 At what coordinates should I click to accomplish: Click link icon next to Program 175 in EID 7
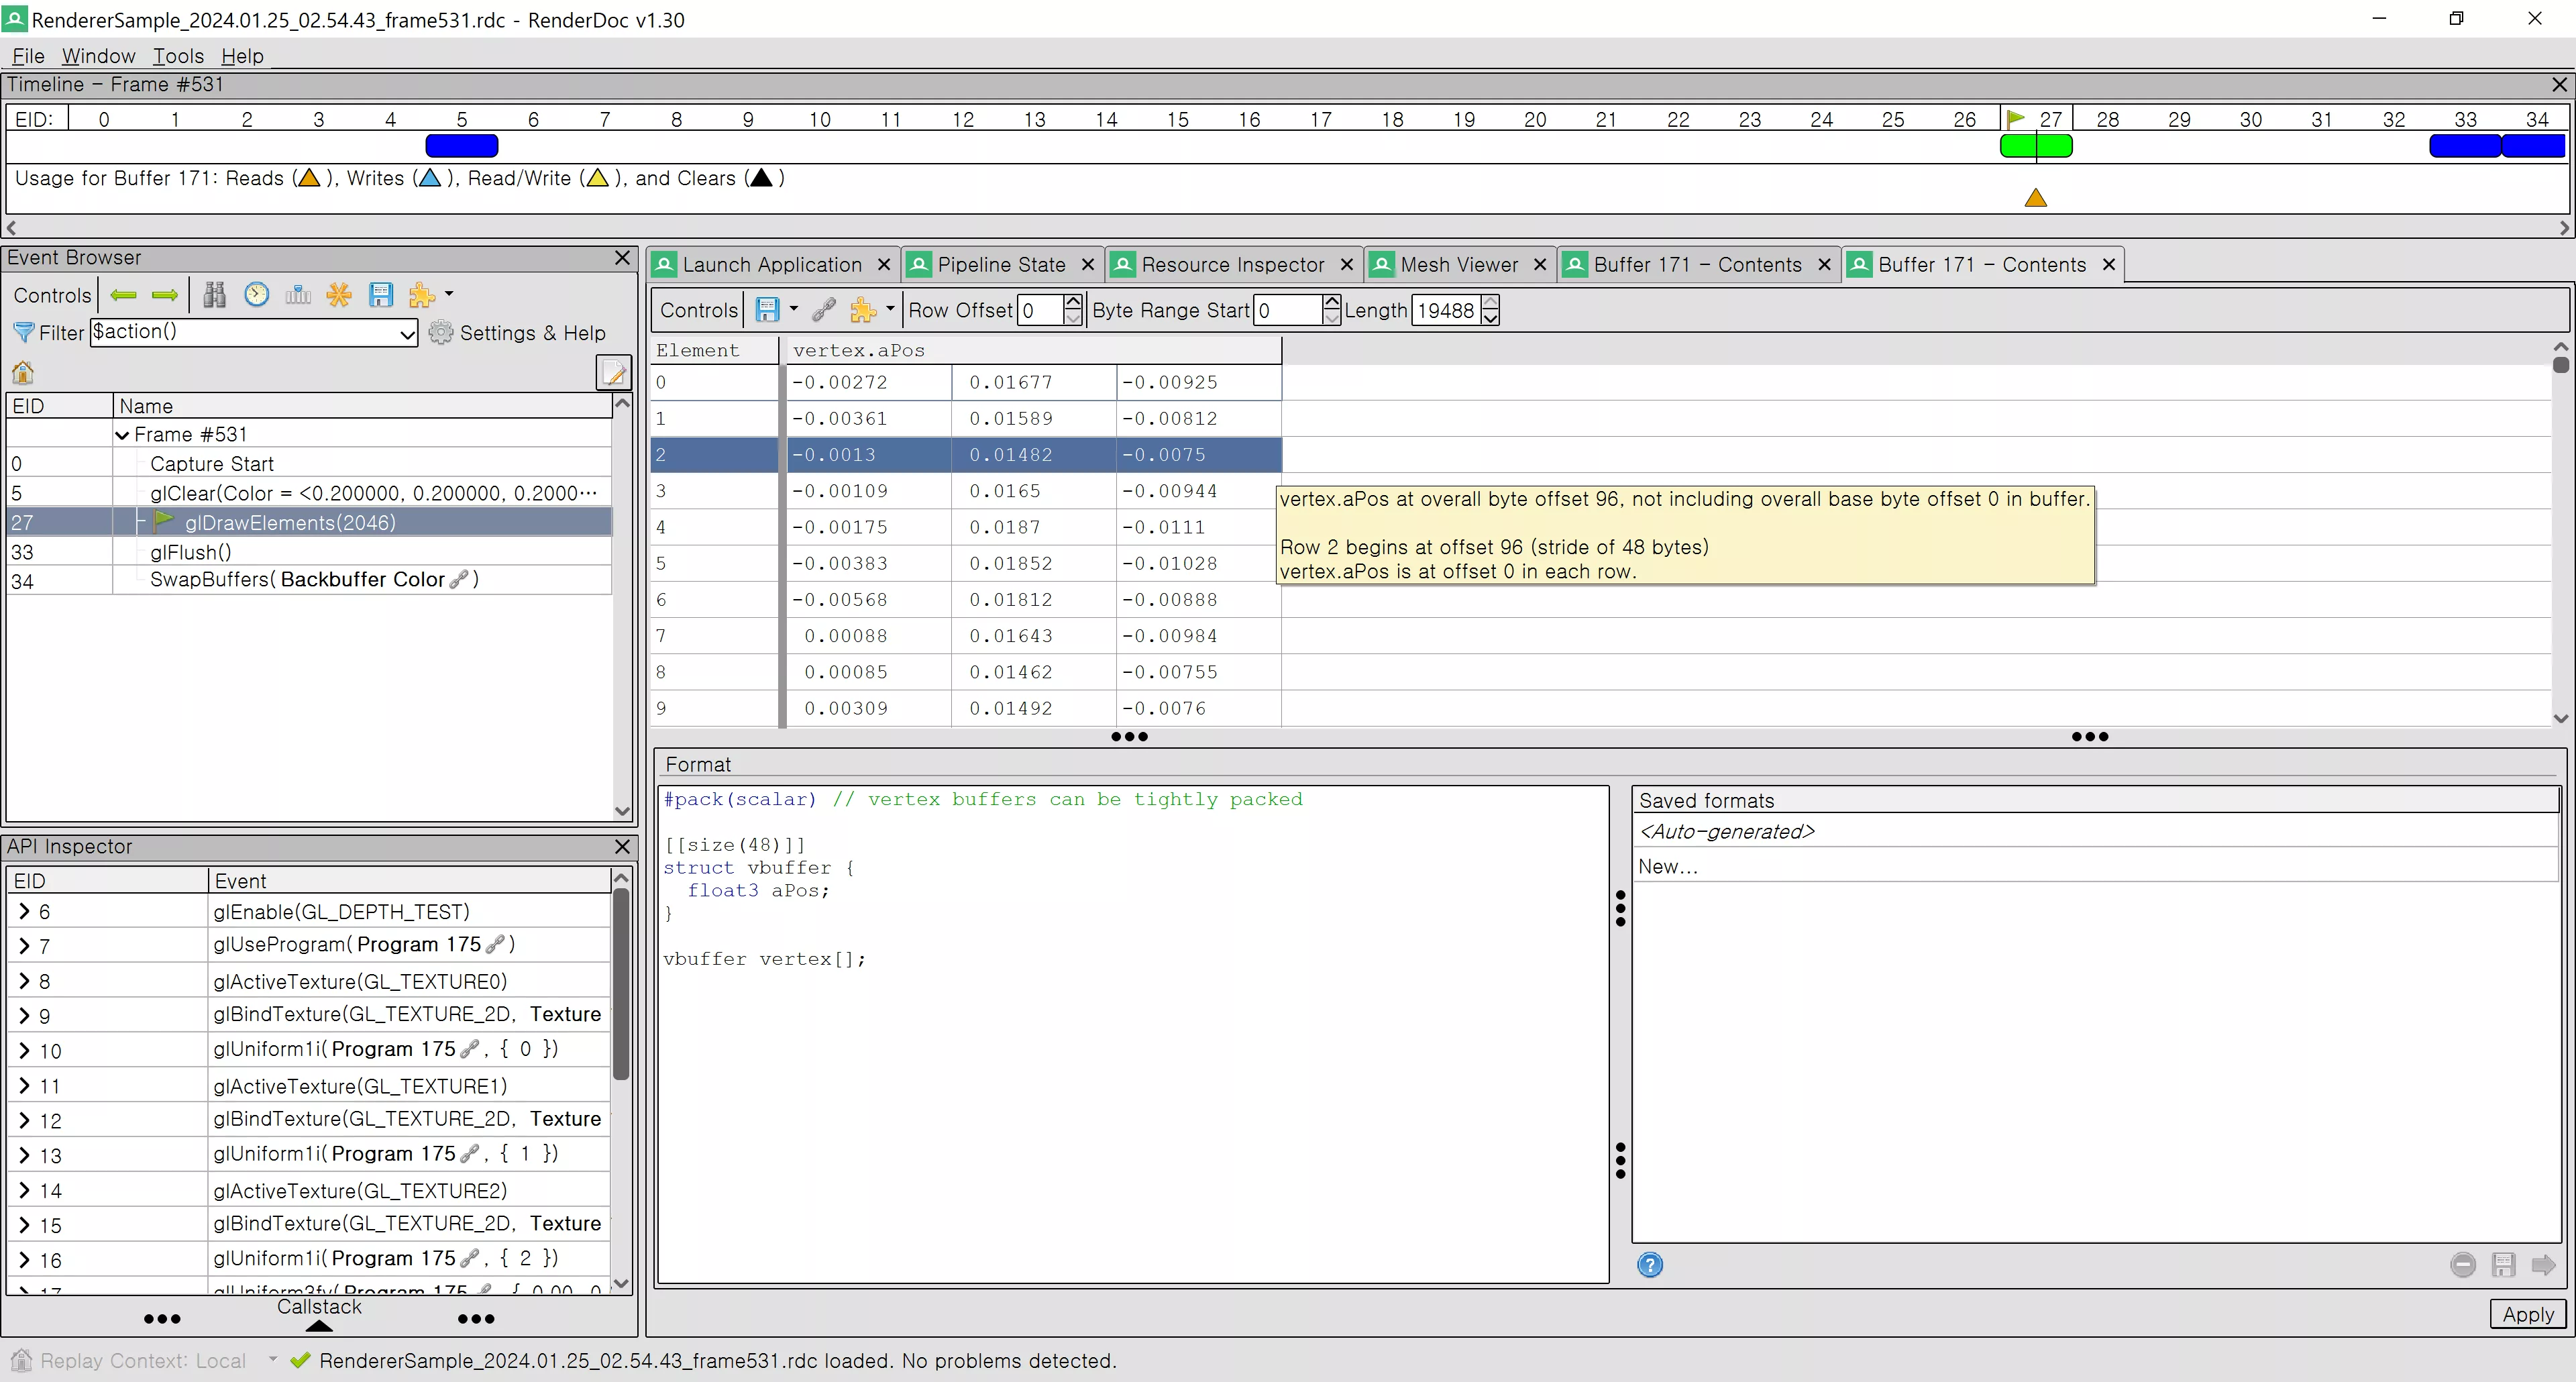pos(495,945)
